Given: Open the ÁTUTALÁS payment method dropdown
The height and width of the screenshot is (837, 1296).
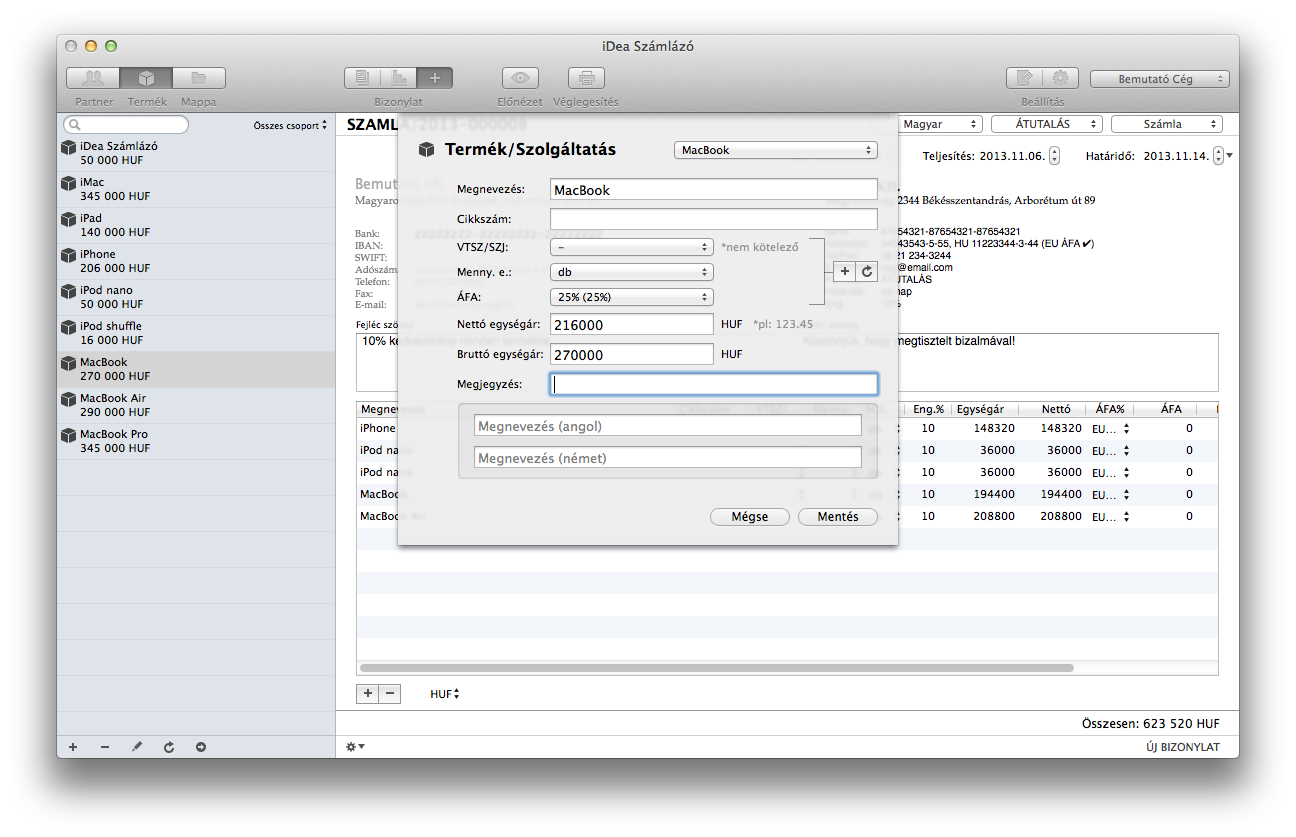Looking at the screenshot, I should tap(1046, 124).
